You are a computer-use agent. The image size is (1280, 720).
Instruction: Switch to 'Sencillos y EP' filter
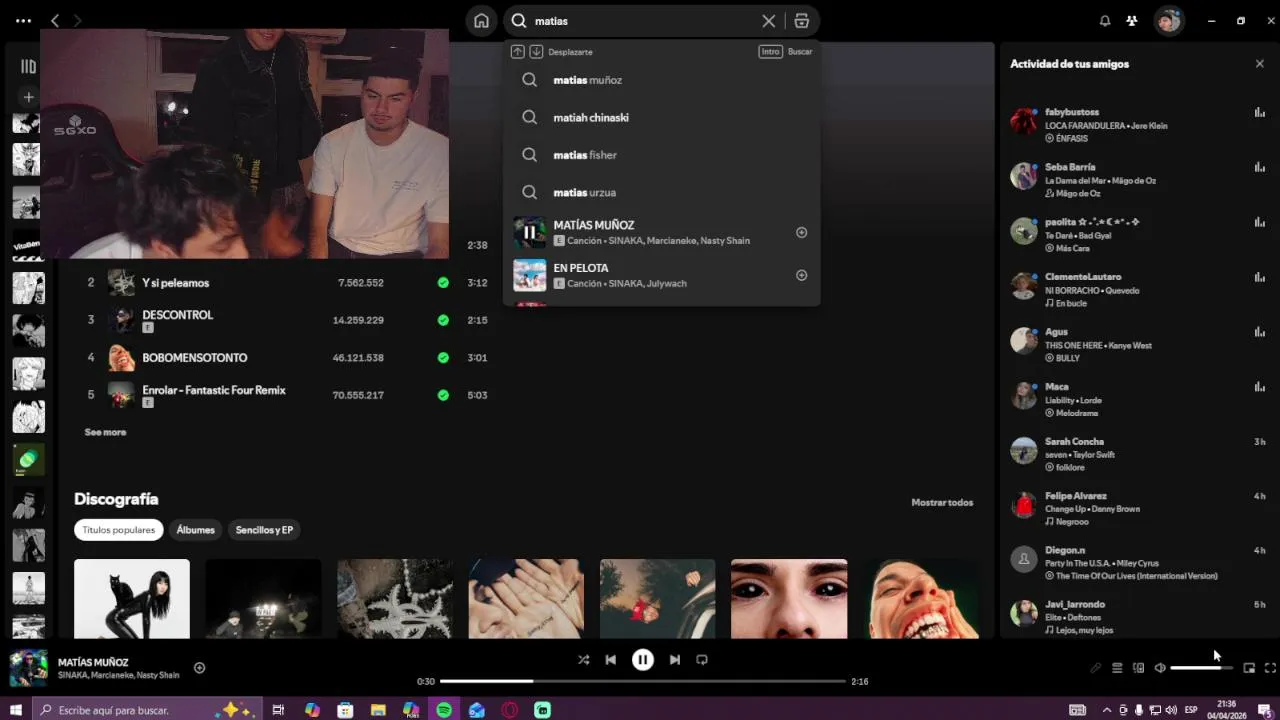(x=264, y=530)
